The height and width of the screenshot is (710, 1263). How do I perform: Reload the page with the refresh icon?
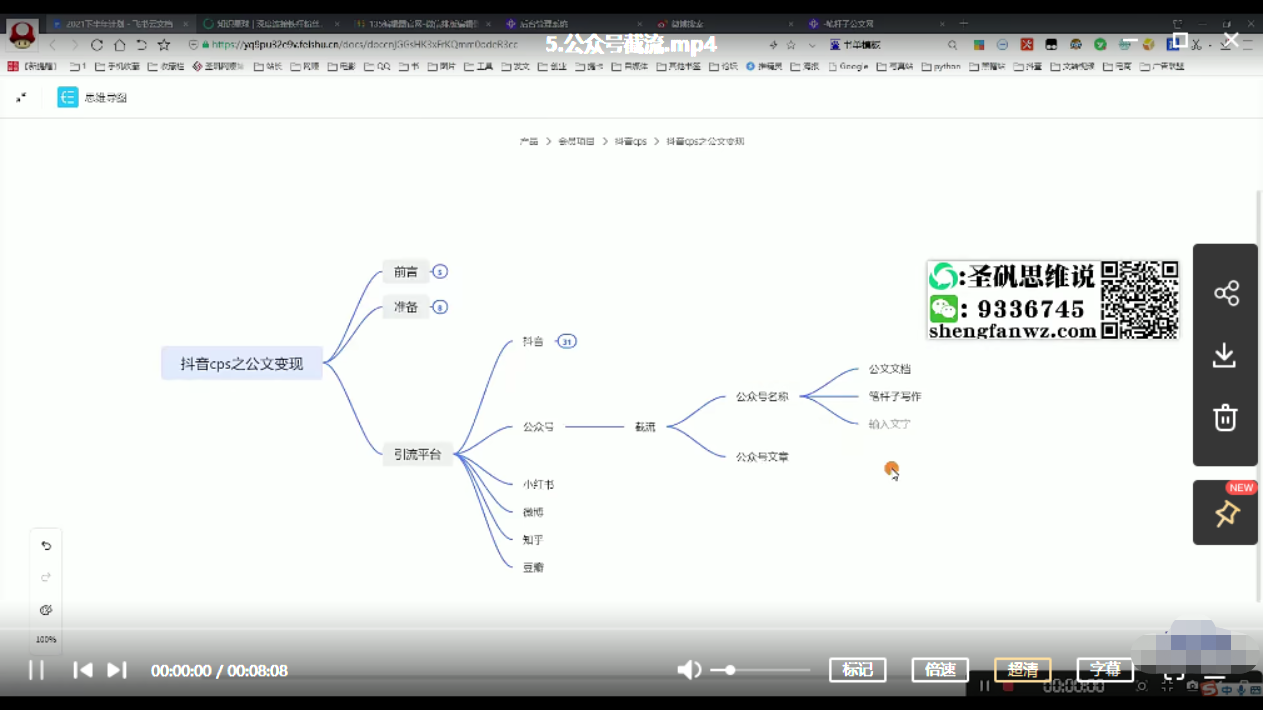point(97,45)
